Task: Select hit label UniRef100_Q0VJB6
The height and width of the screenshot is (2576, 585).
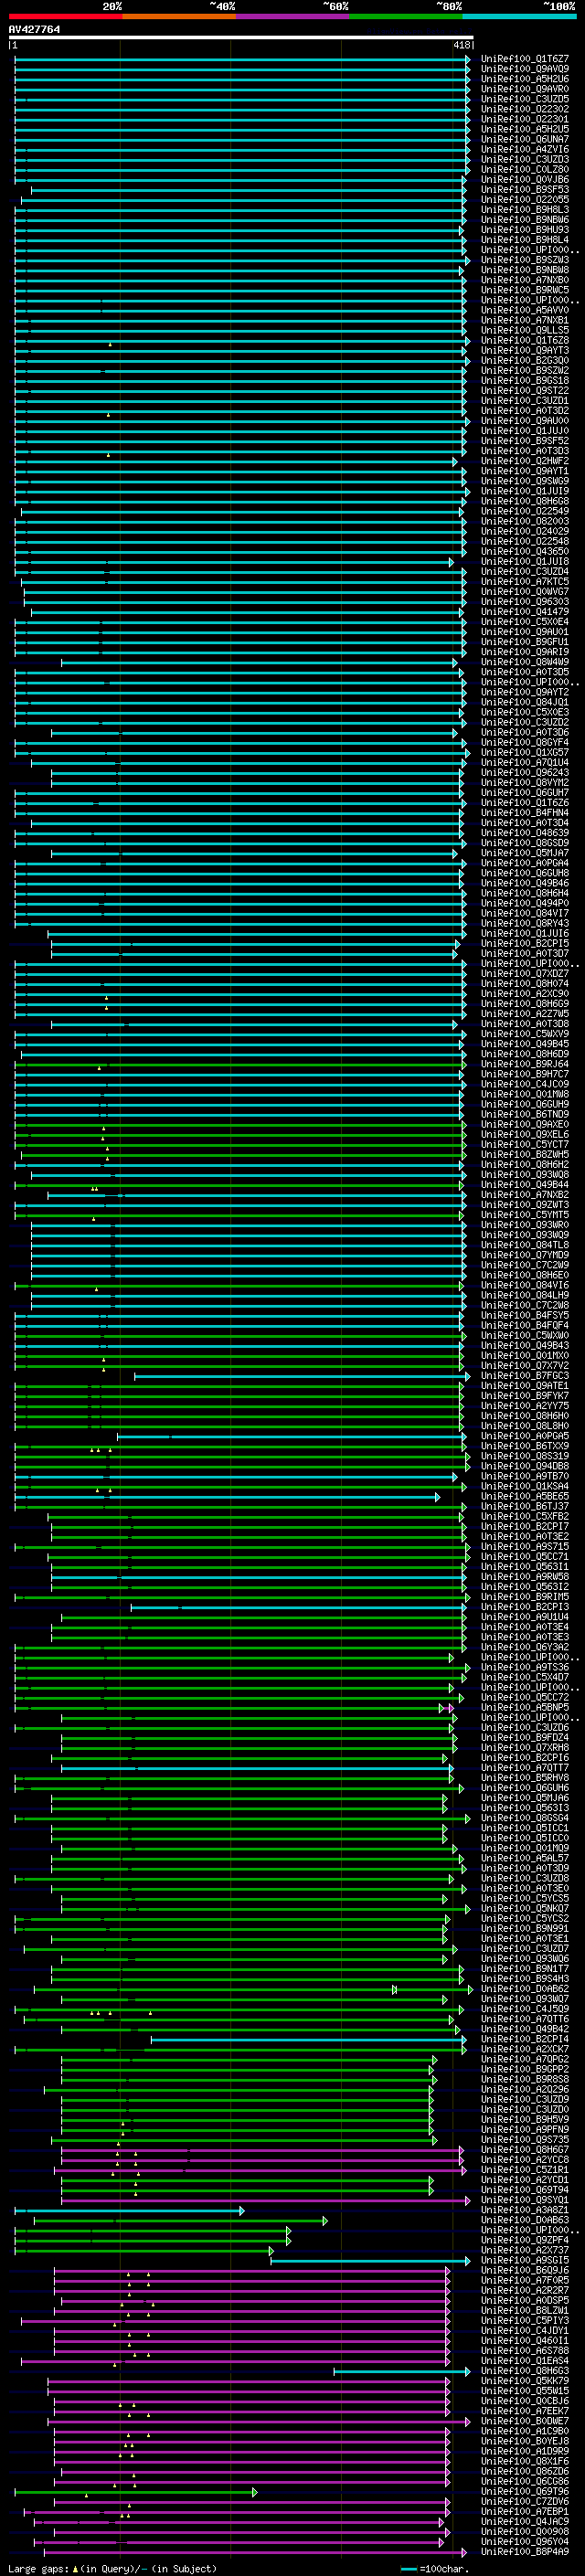Action: pos(524,180)
